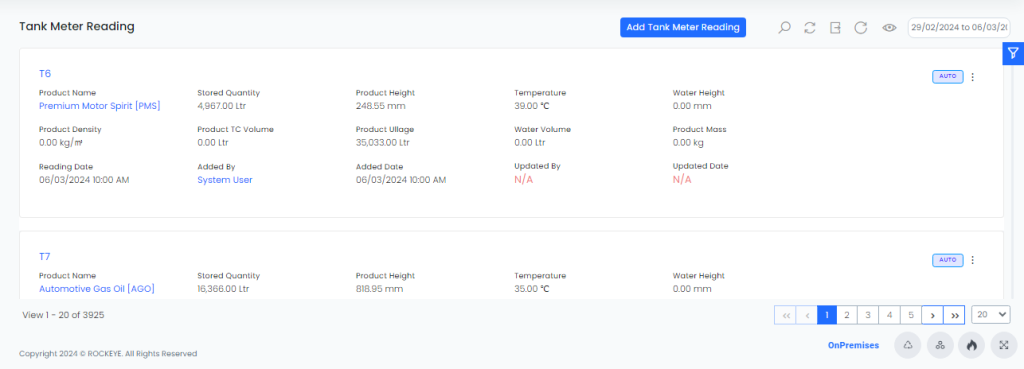Click the sync arrows icon
The width and height of the screenshot is (1024, 369).
coord(810,27)
